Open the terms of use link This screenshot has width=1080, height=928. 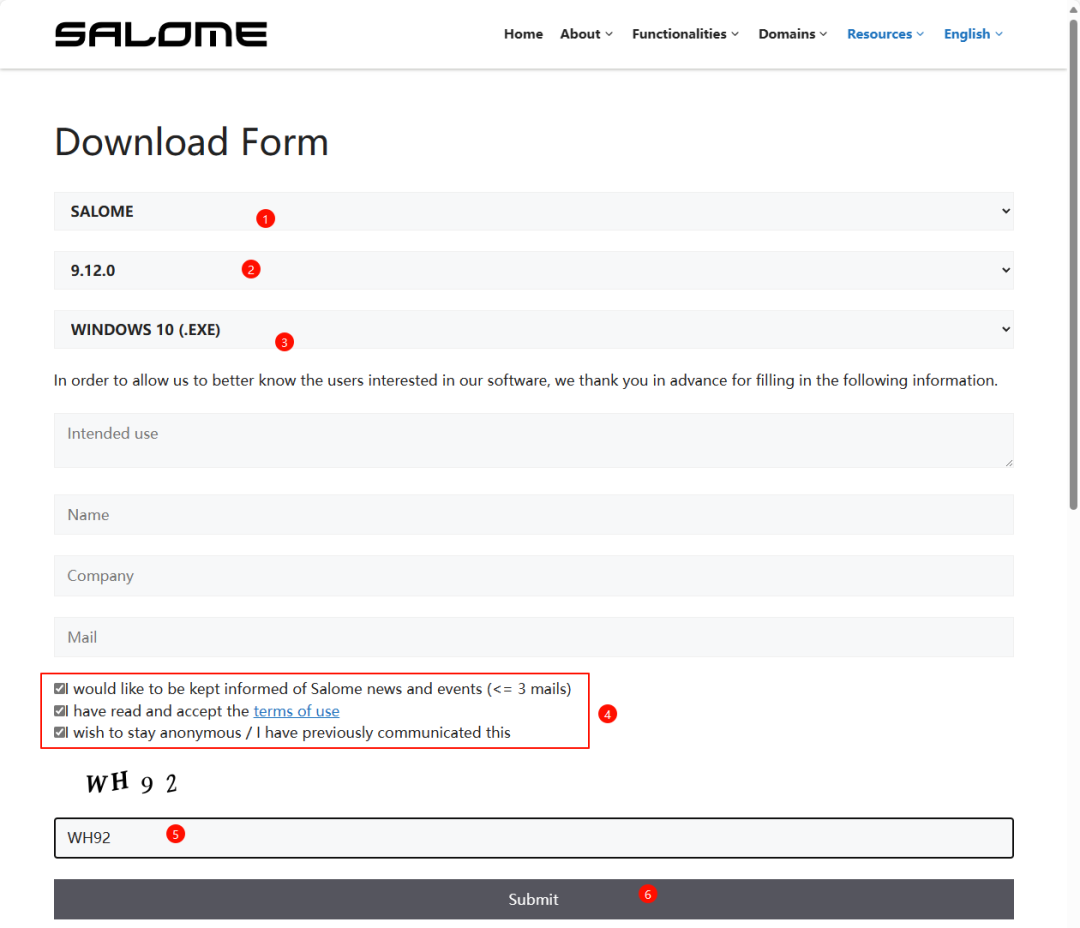tap(296, 711)
